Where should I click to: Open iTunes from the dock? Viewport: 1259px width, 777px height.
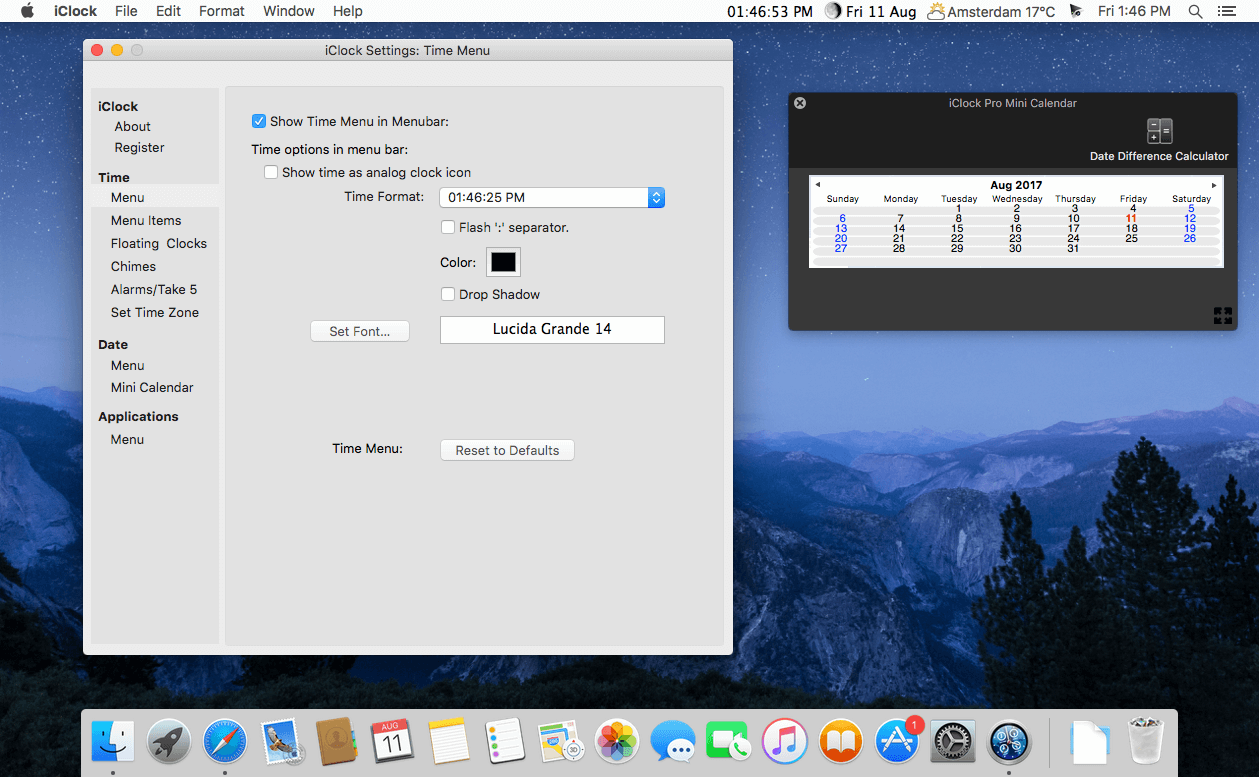point(784,742)
